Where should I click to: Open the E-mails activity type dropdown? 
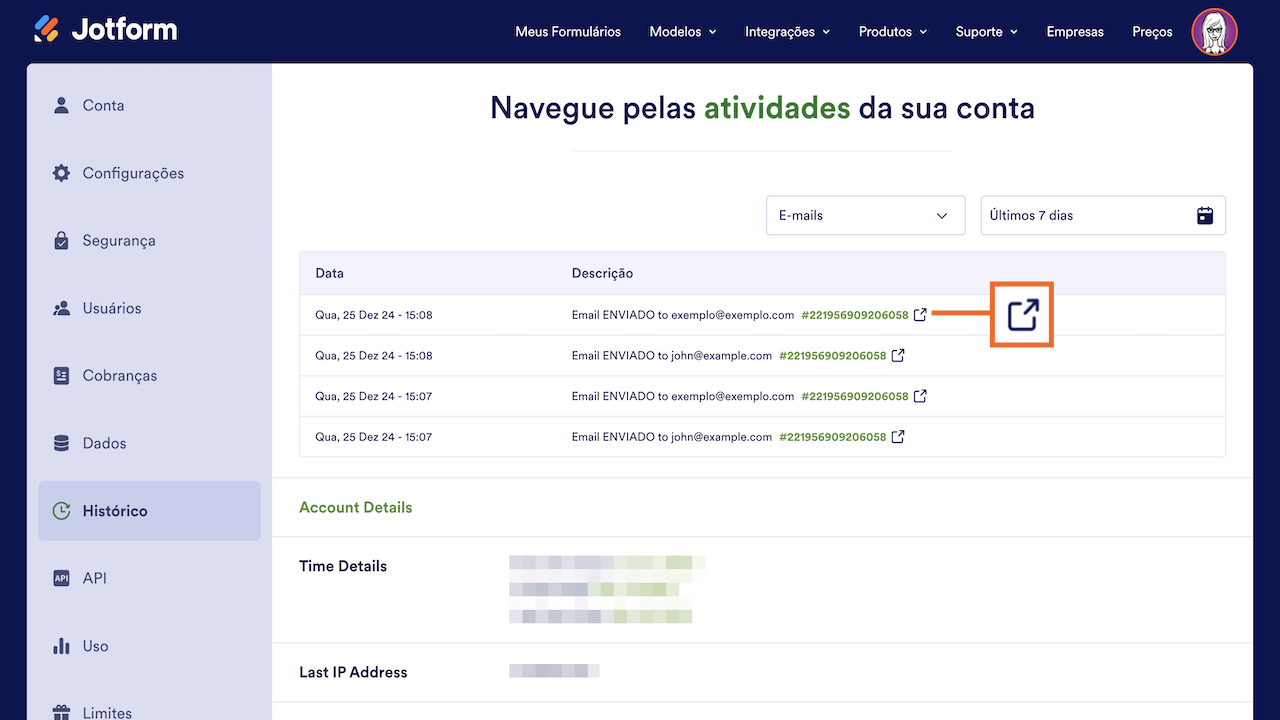(x=865, y=215)
